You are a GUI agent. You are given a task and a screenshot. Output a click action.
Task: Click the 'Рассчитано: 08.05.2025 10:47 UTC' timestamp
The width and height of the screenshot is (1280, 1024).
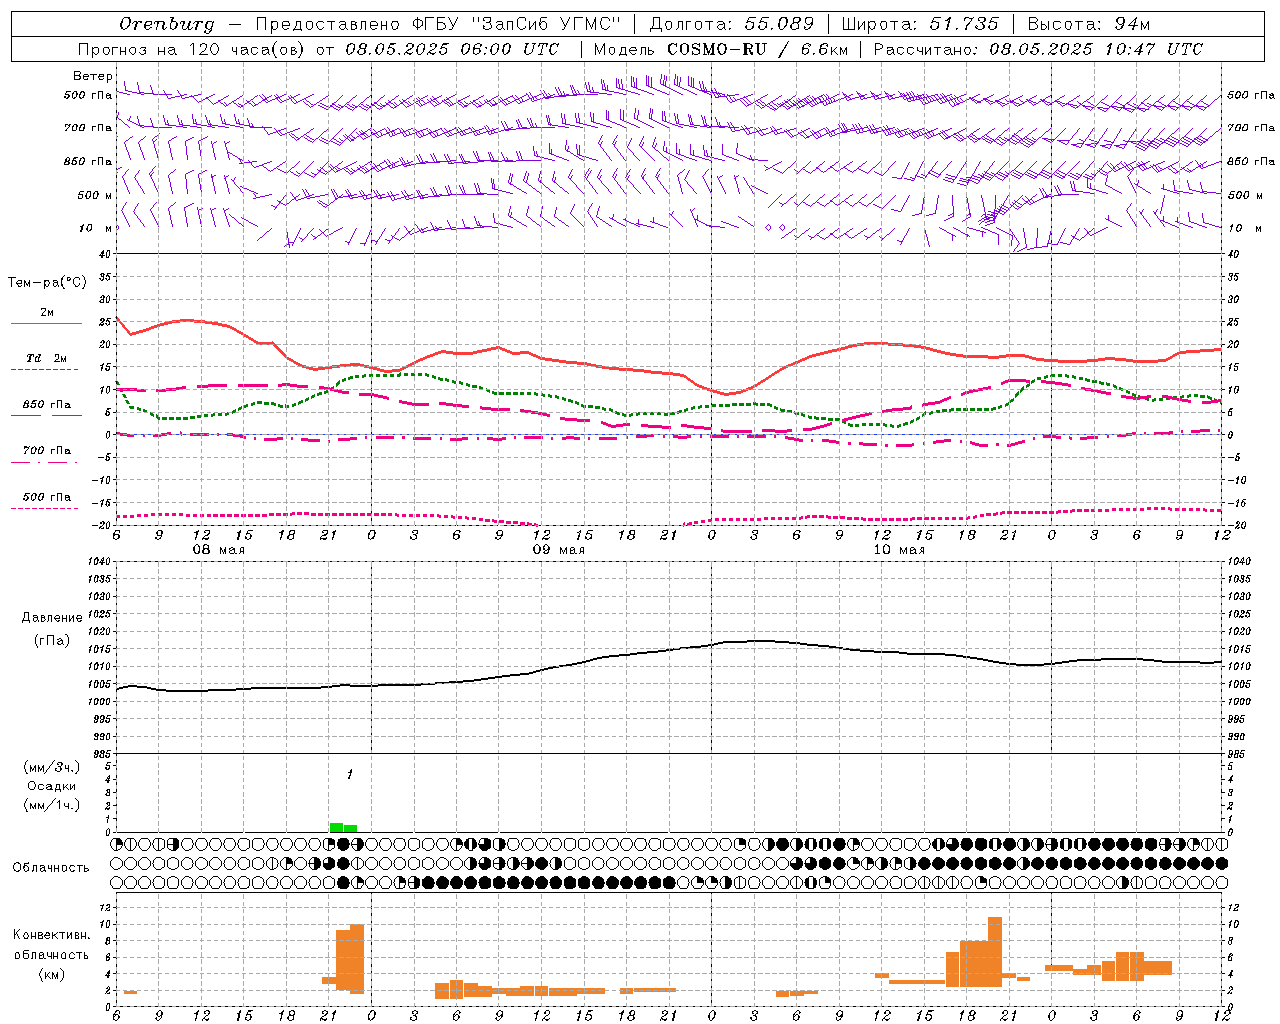1038,49
